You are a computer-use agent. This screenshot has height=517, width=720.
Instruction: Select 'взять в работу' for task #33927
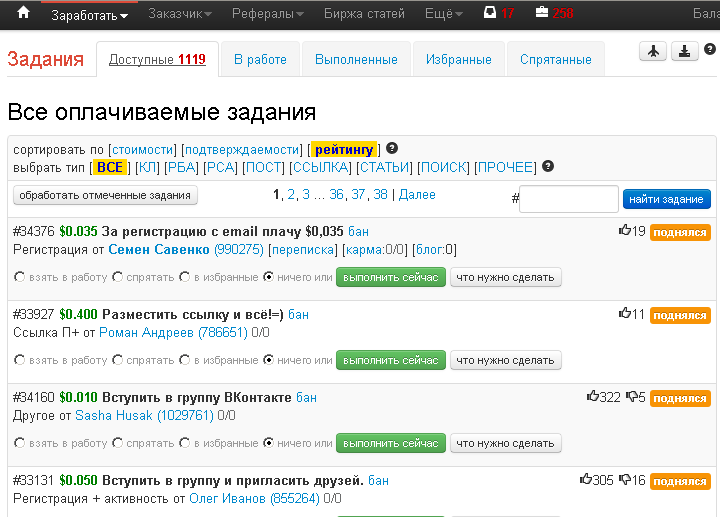19,360
